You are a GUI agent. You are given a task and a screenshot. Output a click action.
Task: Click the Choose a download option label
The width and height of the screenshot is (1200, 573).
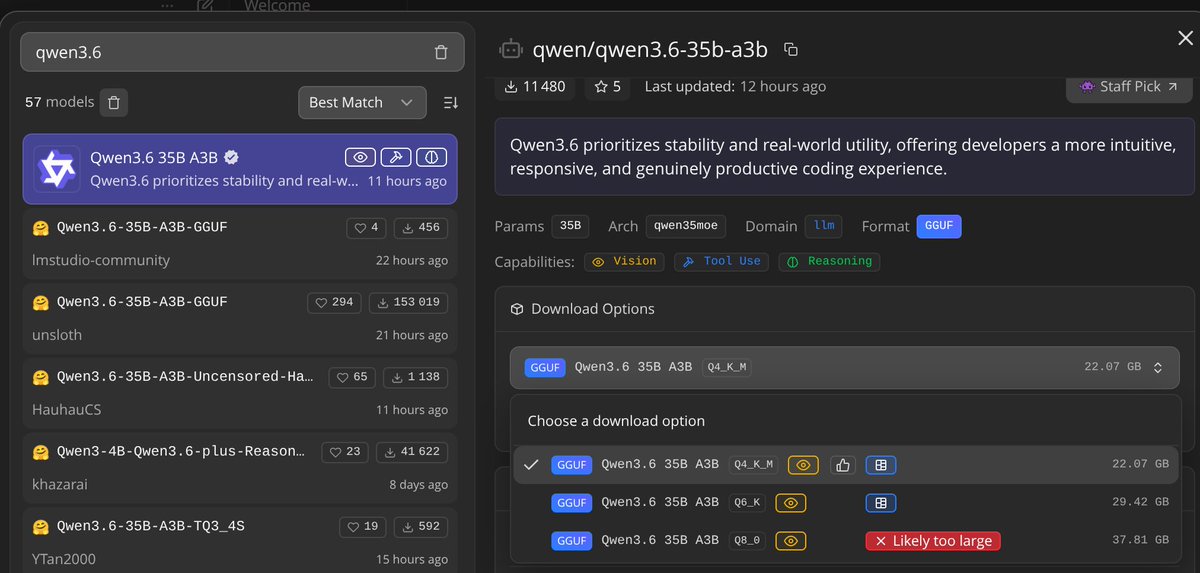click(616, 421)
